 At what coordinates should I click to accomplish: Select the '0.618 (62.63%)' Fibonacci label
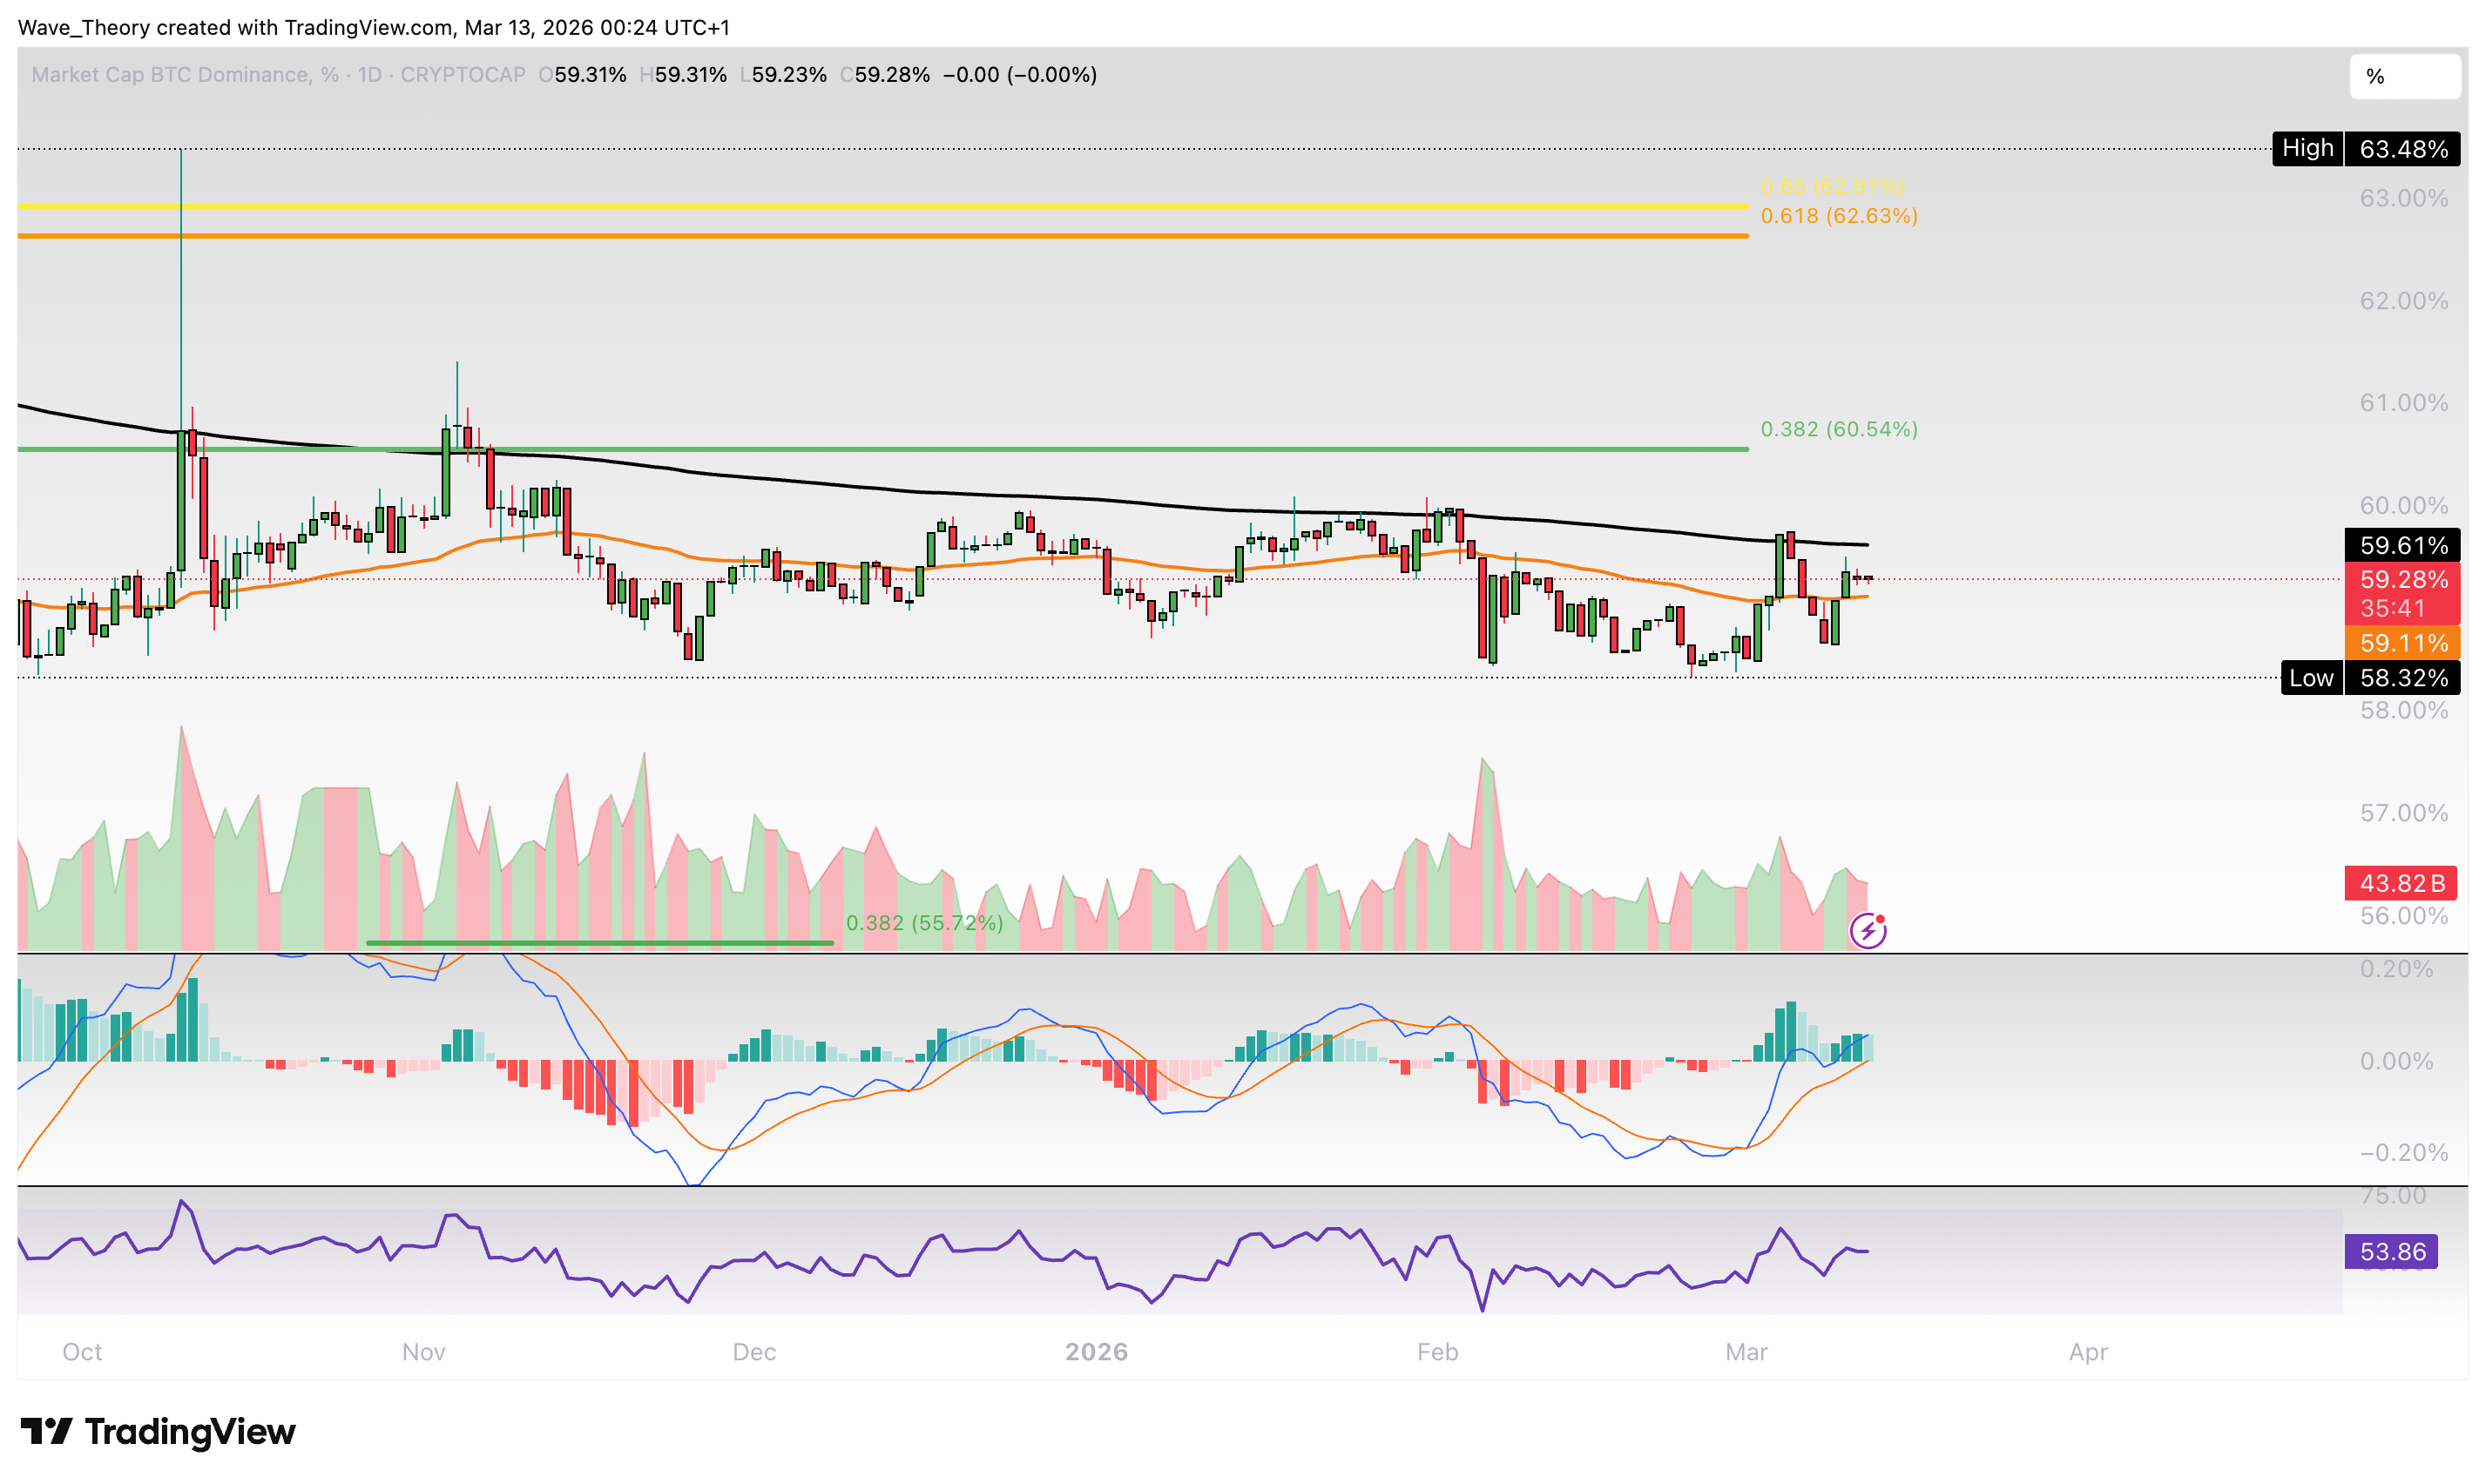(x=1838, y=215)
